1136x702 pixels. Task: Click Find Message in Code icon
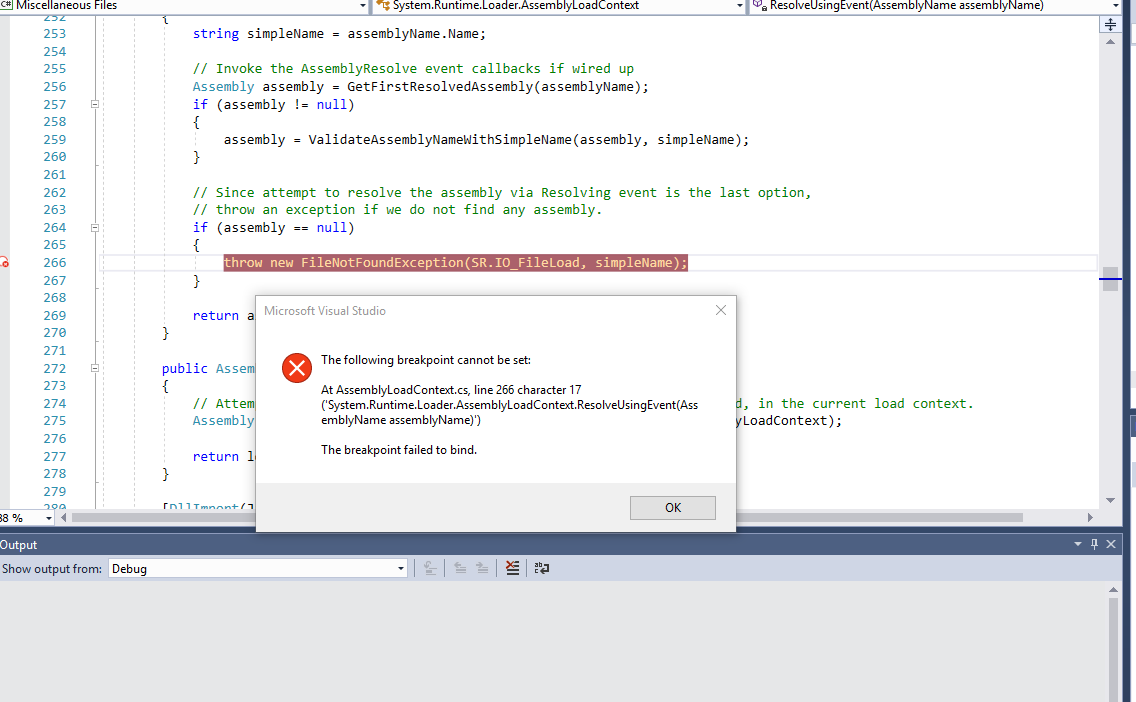coord(430,569)
